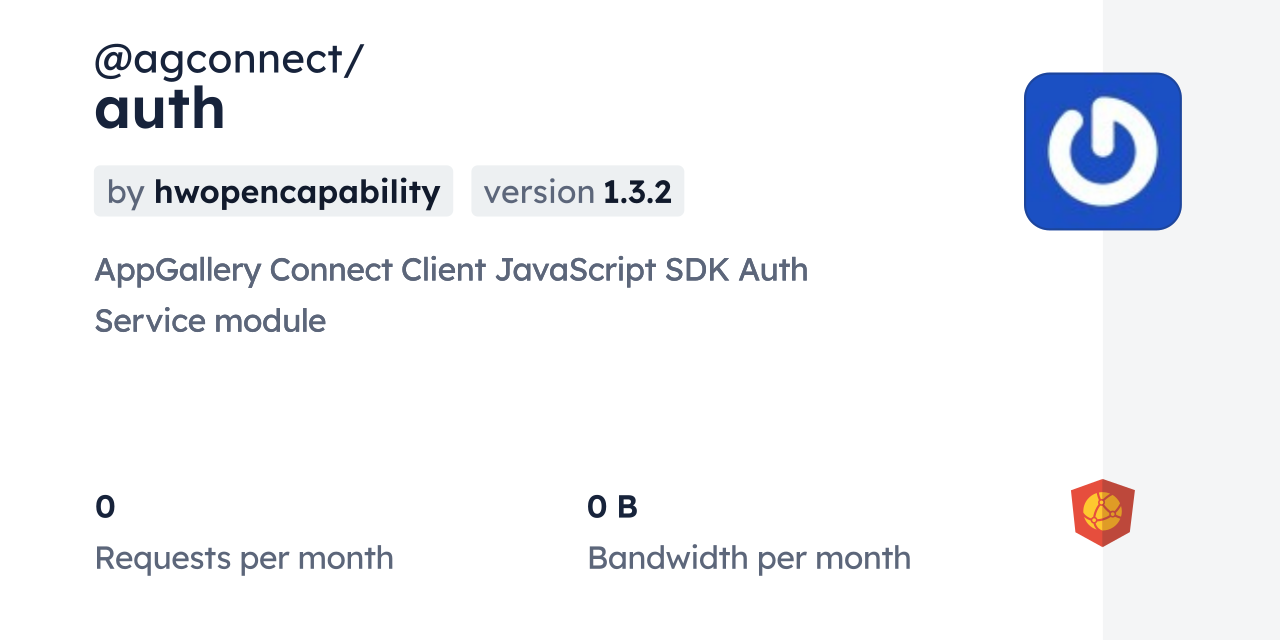The image size is (1280, 640).
Task: Click the "Requests per month" label
Action: click(244, 558)
